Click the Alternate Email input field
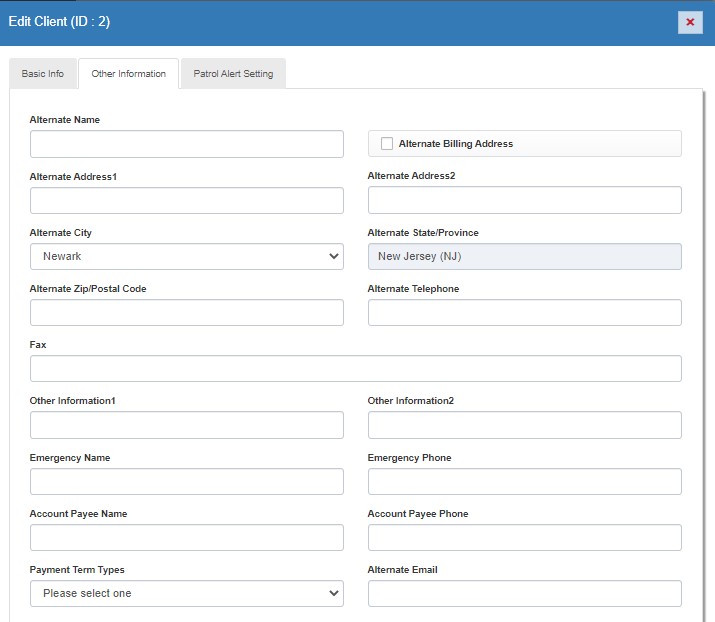Image resolution: width=715 pixels, height=622 pixels. point(524,594)
